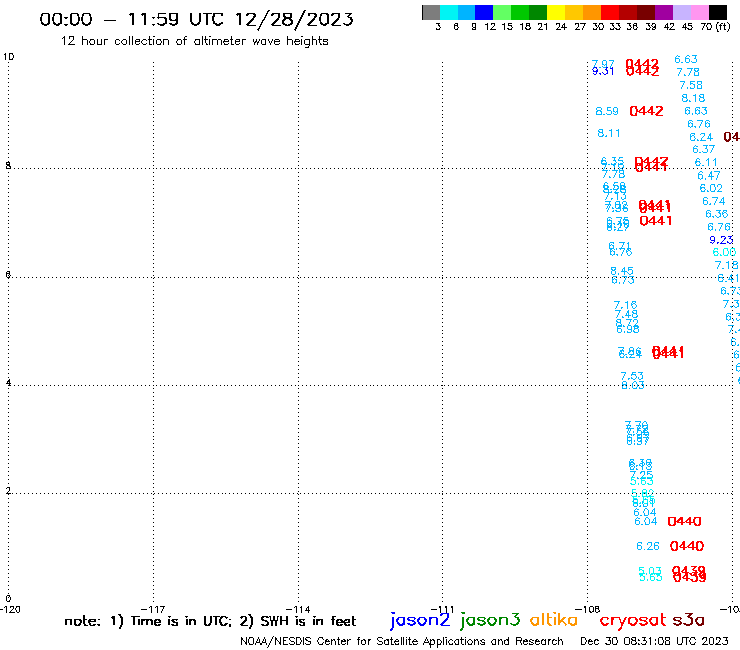
Task: Click the jason3 satellite legend label
Action: click(490, 620)
